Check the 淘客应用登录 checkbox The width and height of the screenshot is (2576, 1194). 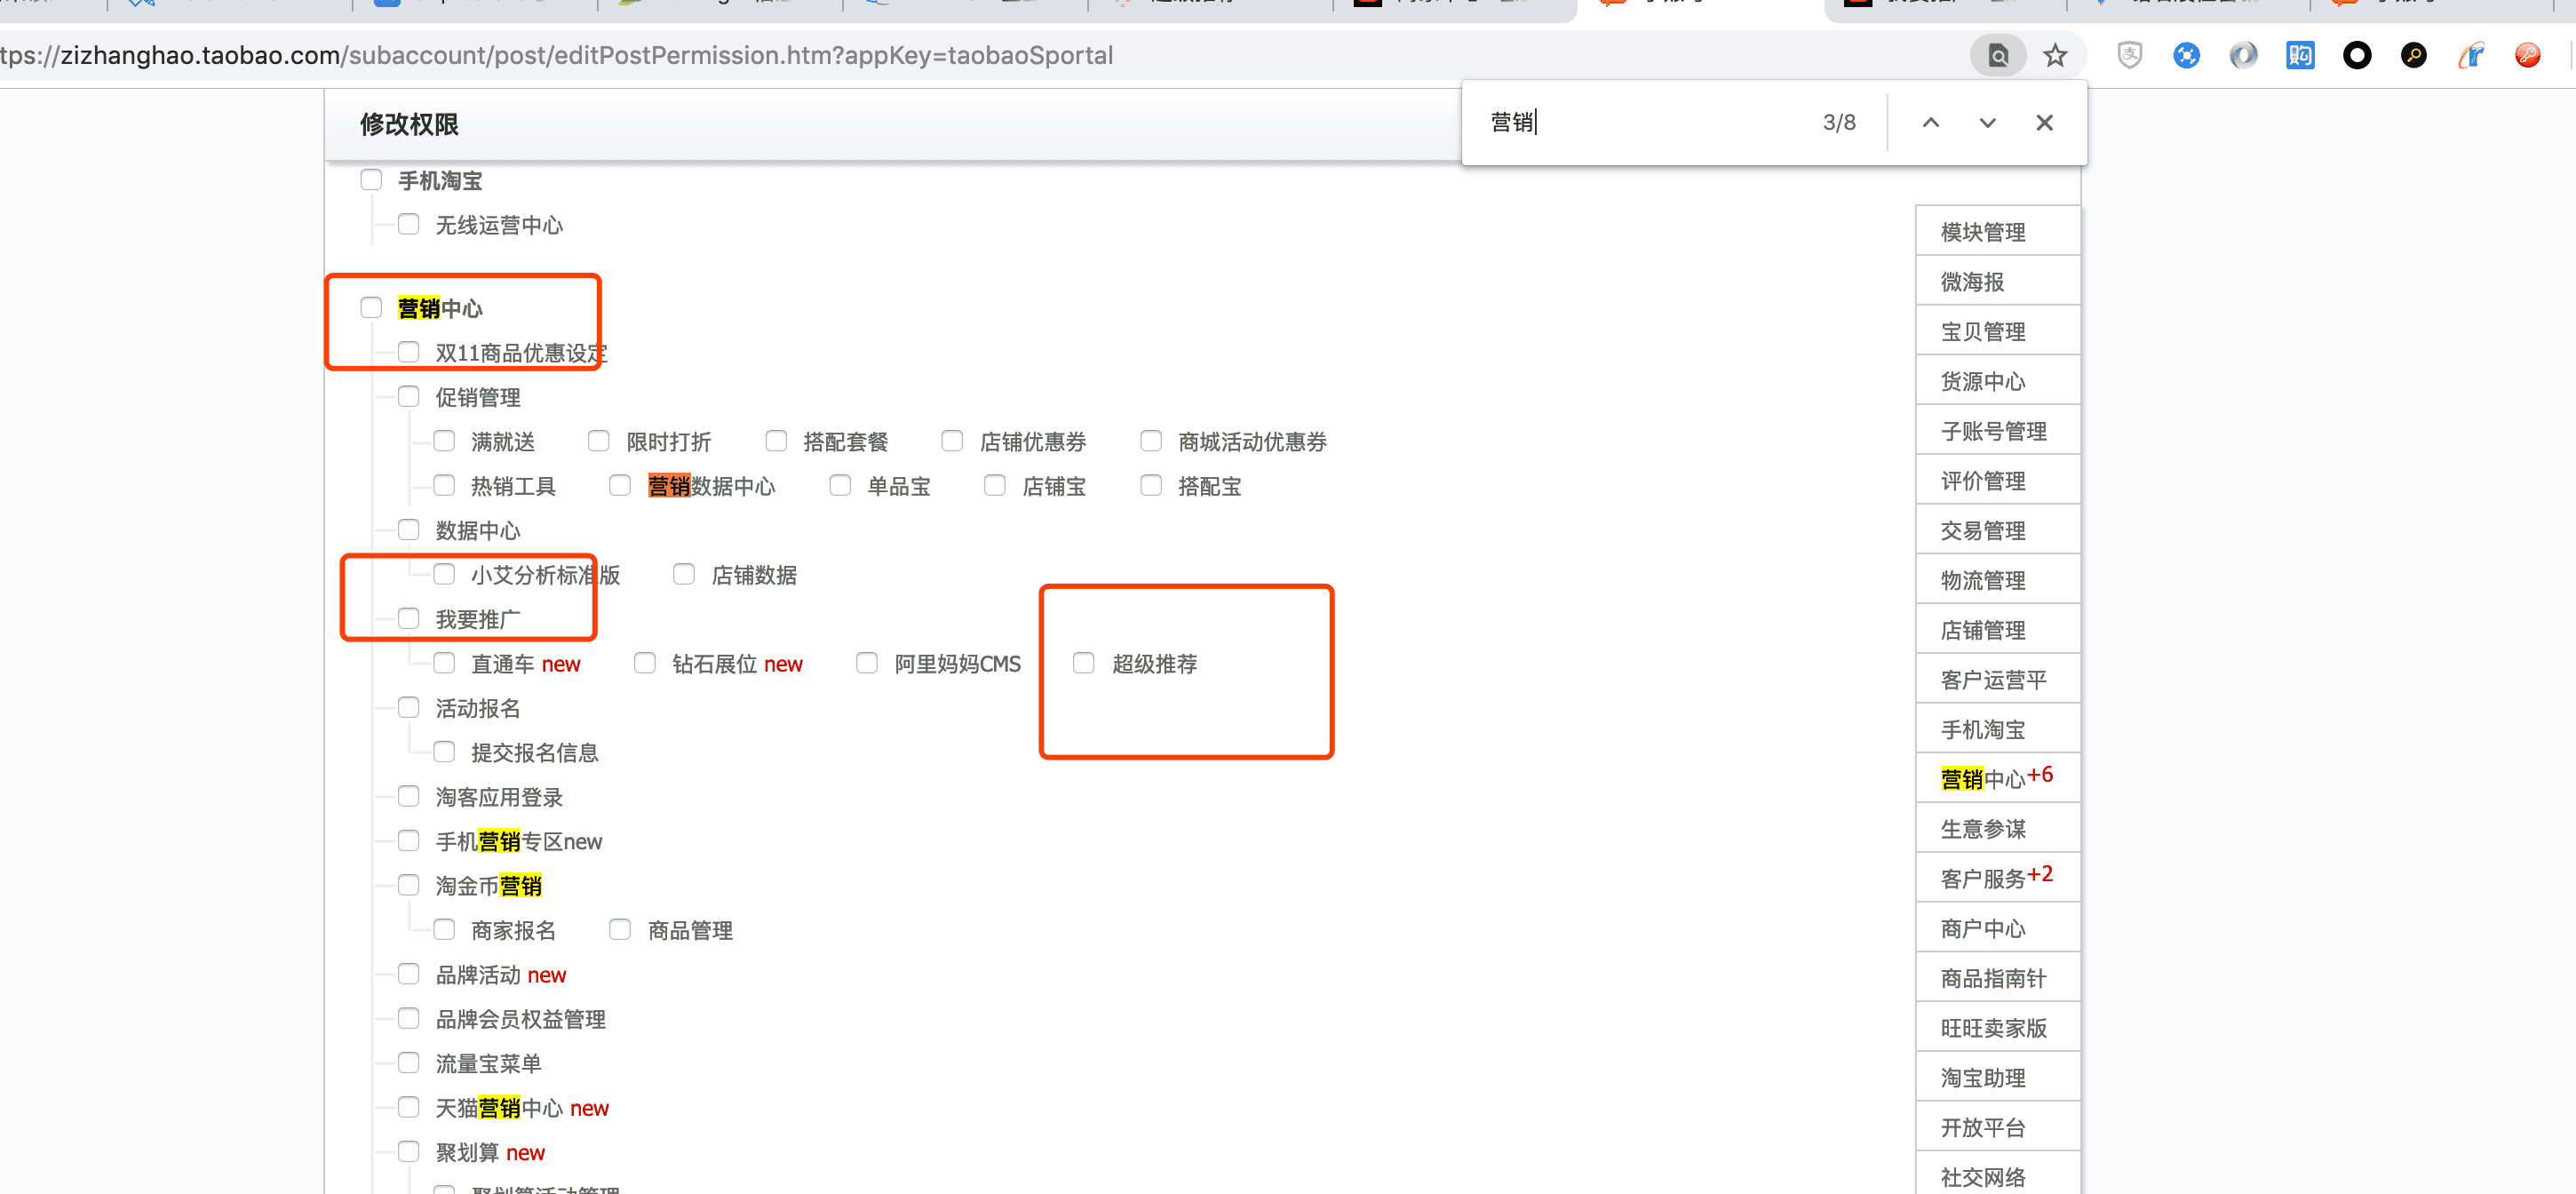click(x=408, y=796)
